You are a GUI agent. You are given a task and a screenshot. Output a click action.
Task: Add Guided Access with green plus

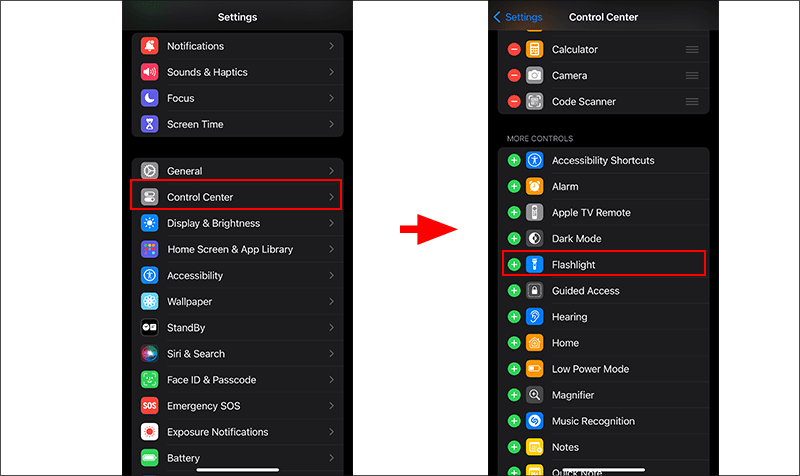514,290
